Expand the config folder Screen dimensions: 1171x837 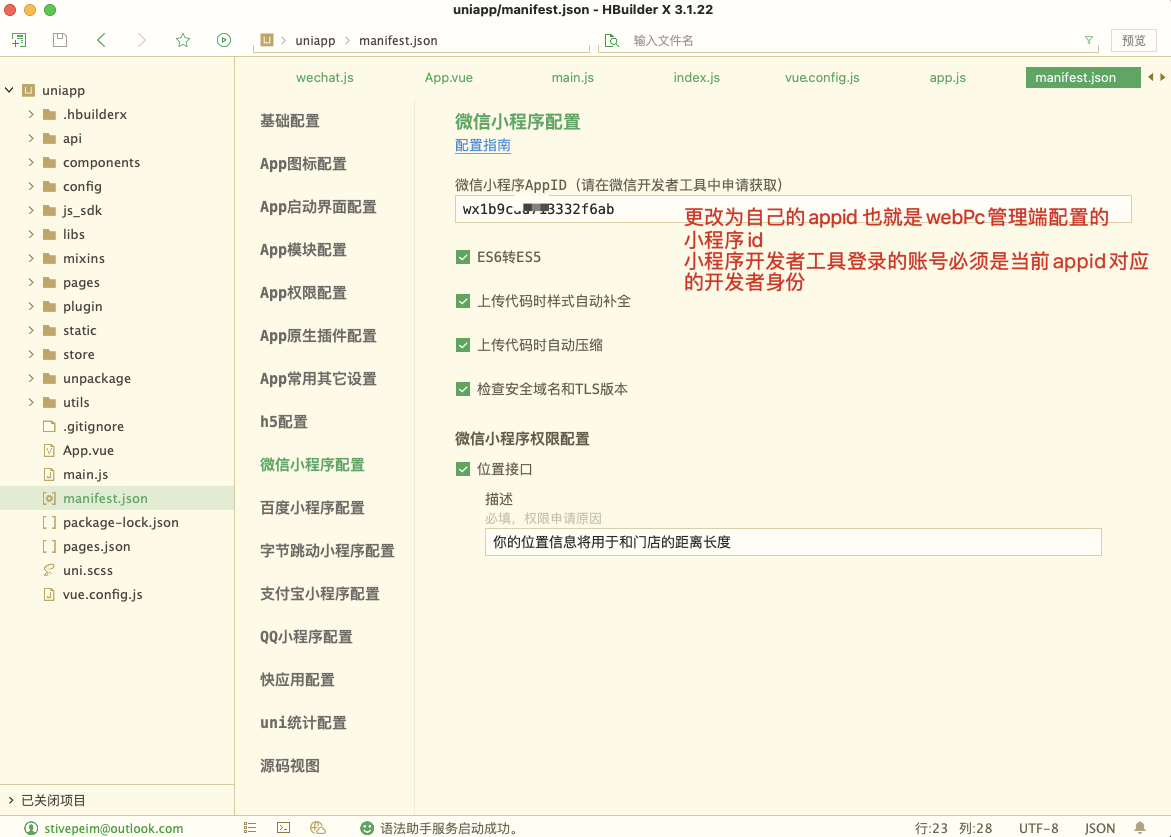click(31, 186)
